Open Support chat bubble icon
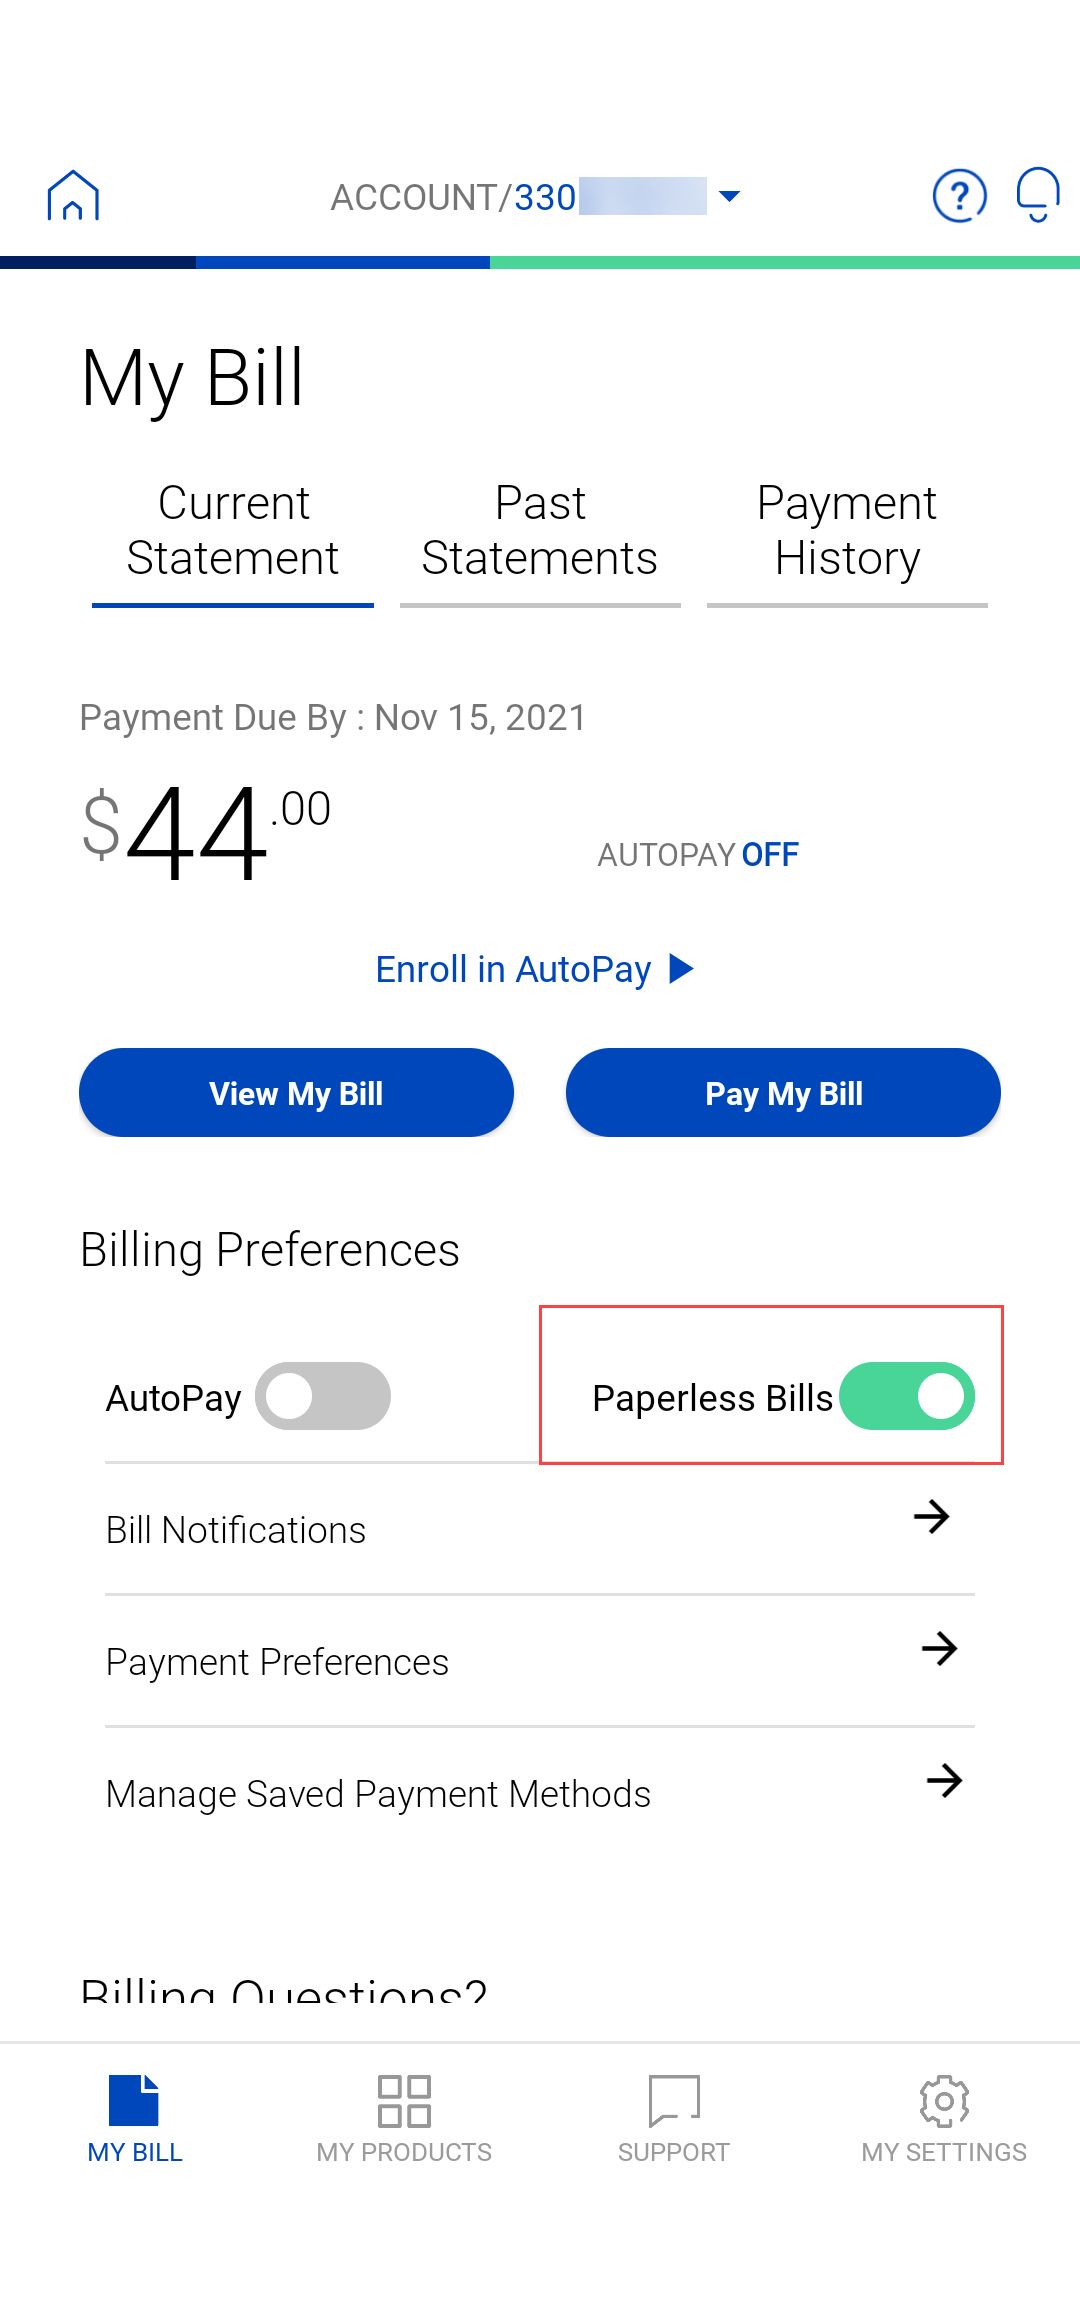Viewport: 1080px width, 2300px height. [x=674, y=2100]
